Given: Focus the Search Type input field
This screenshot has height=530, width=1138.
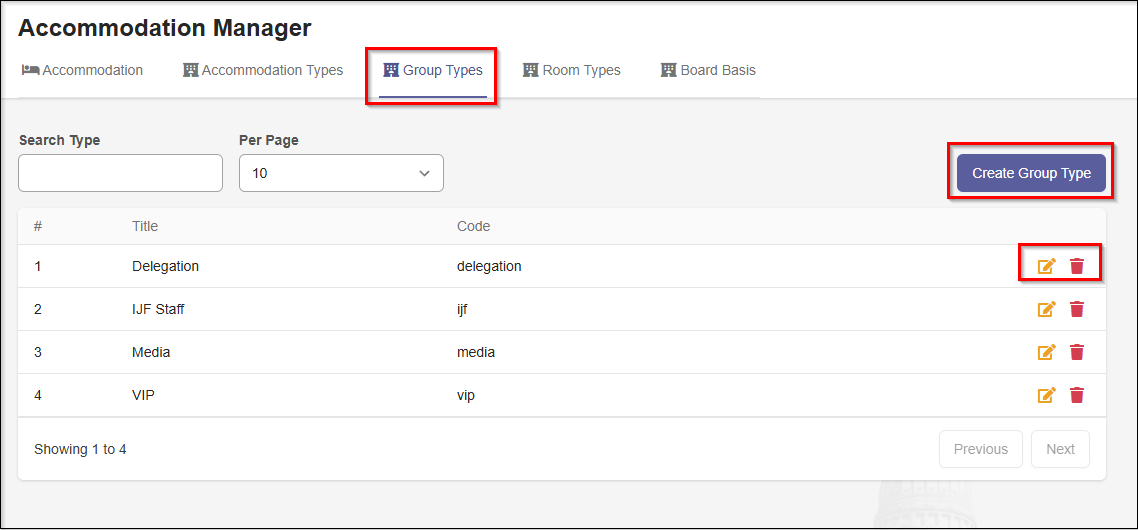Looking at the screenshot, I should coord(120,173).
